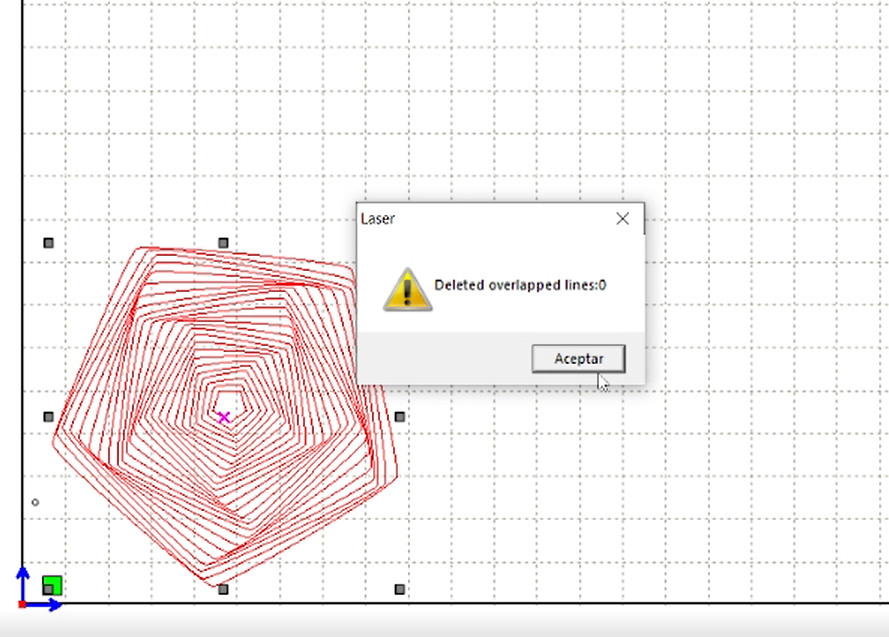Click the yellow warning triangle icon
Screen dimensions: 889x637
pyautogui.click(x=407, y=289)
